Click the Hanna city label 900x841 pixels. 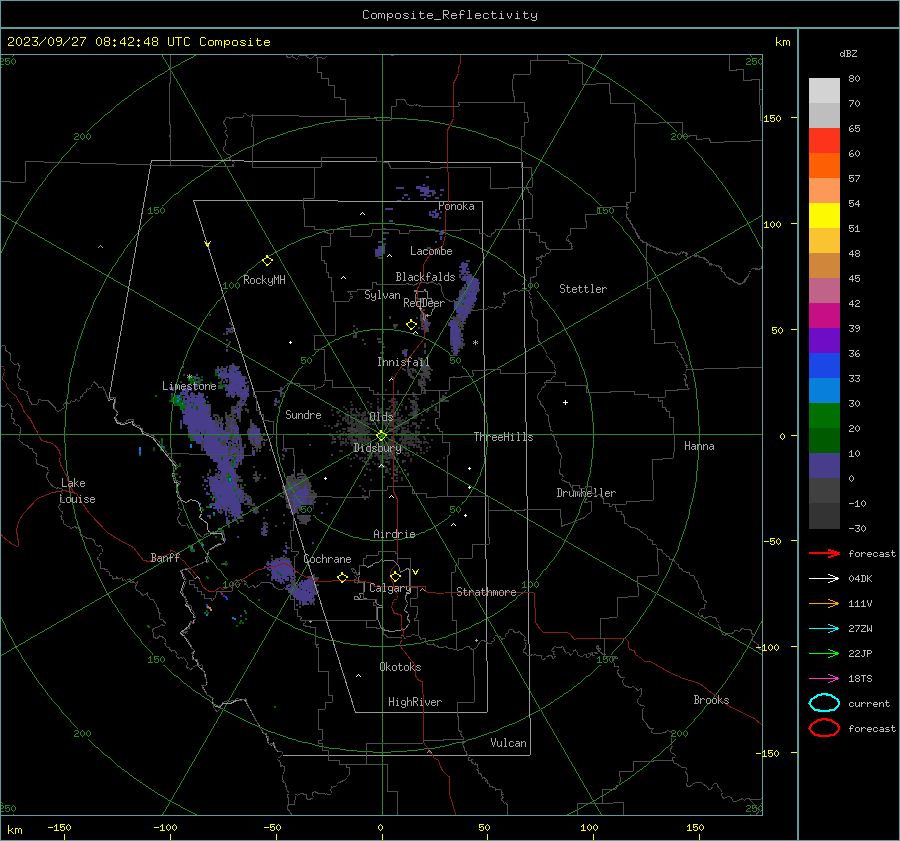click(699, 446)
